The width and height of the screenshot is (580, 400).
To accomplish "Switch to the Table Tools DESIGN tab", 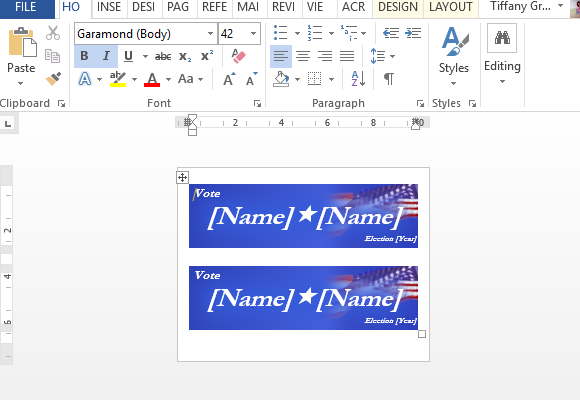I will tap(398, 7).
